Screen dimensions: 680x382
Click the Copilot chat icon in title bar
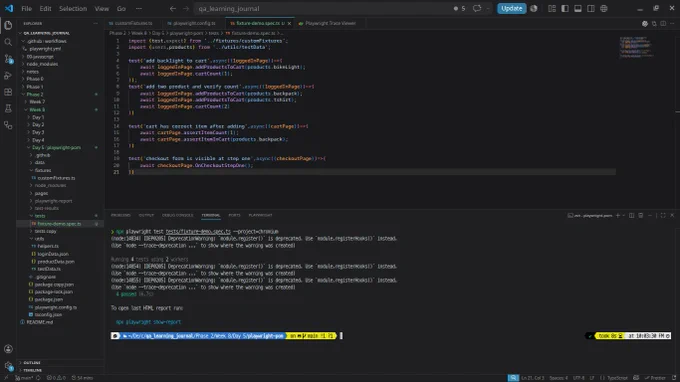(x=477, y=8)
